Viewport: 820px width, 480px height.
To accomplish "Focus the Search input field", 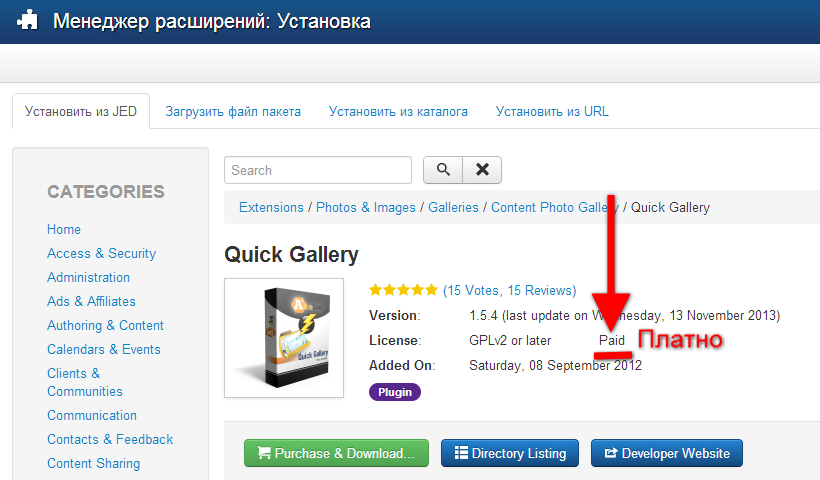I will pos(318,170).
